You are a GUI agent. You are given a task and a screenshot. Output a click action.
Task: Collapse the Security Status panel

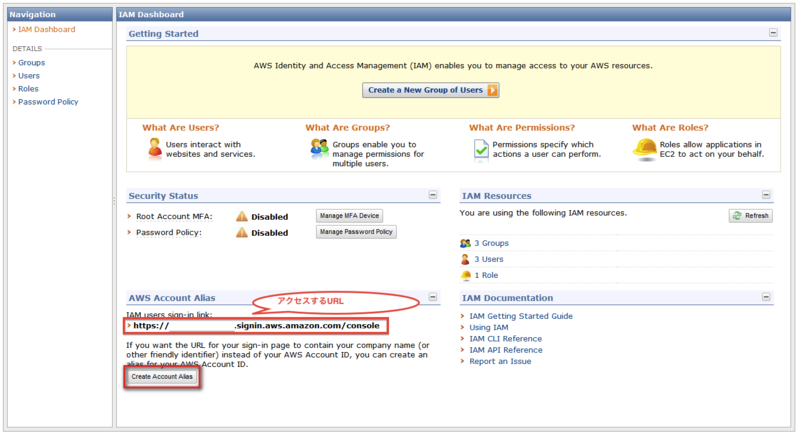point(433,195)
